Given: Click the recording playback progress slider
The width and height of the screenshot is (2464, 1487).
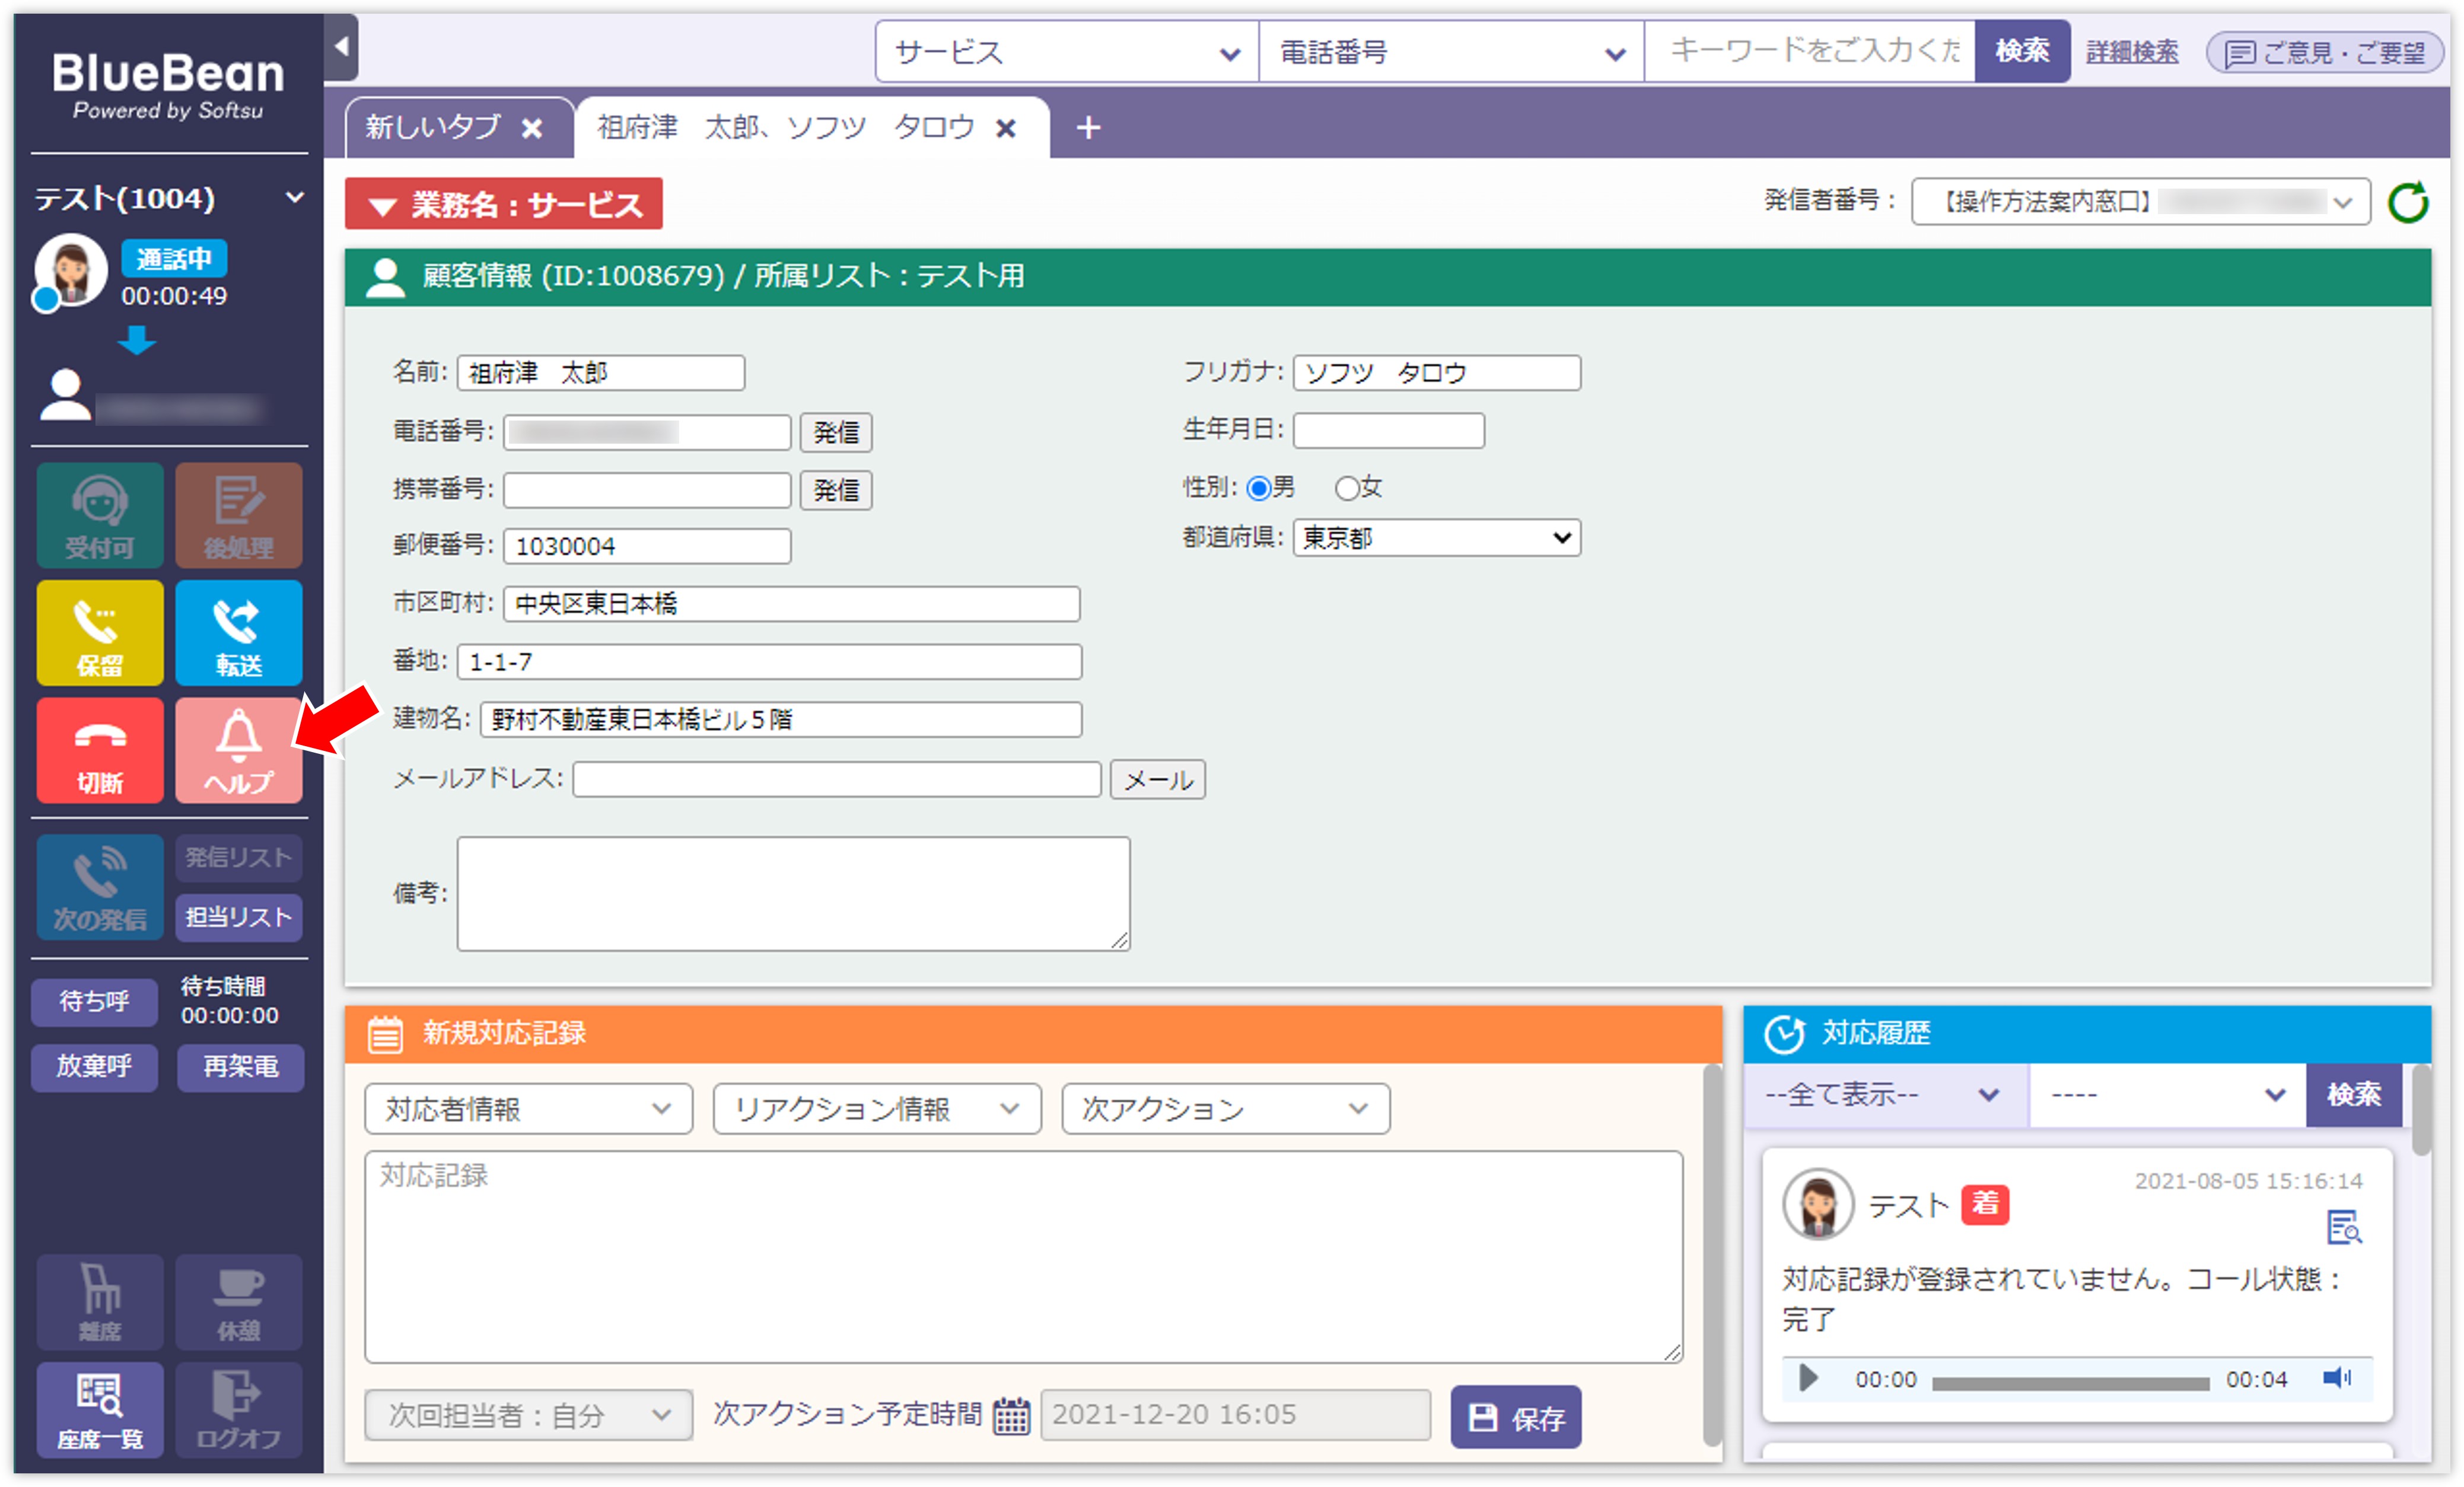Looking at the screenshot, I should 2070,1383.
